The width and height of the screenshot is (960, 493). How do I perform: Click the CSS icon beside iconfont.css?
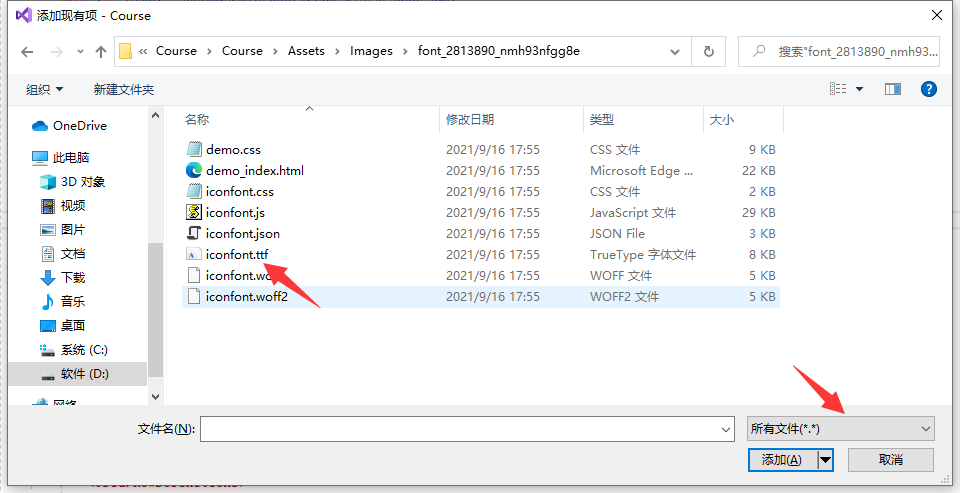(194, 192)
